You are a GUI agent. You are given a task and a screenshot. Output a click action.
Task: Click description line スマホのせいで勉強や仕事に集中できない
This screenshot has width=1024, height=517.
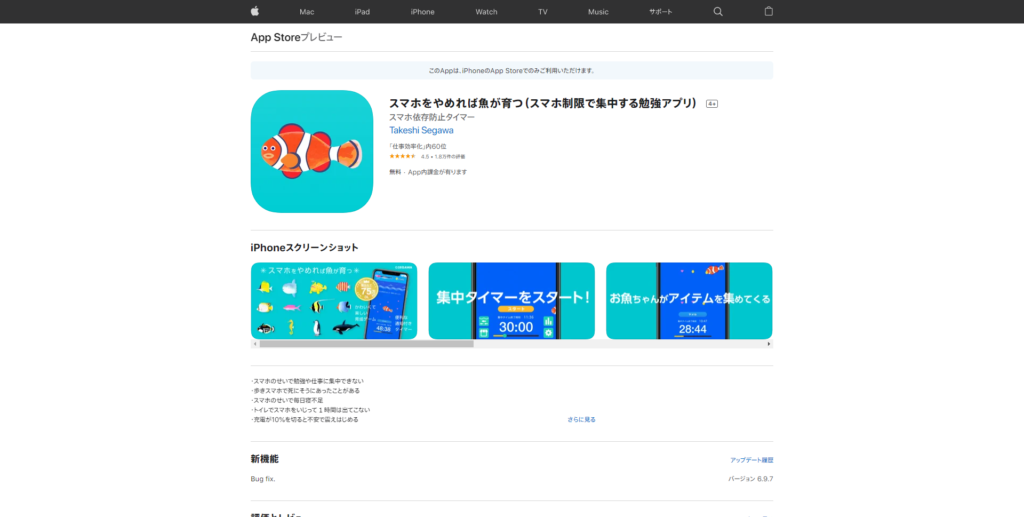coord(307,381)
